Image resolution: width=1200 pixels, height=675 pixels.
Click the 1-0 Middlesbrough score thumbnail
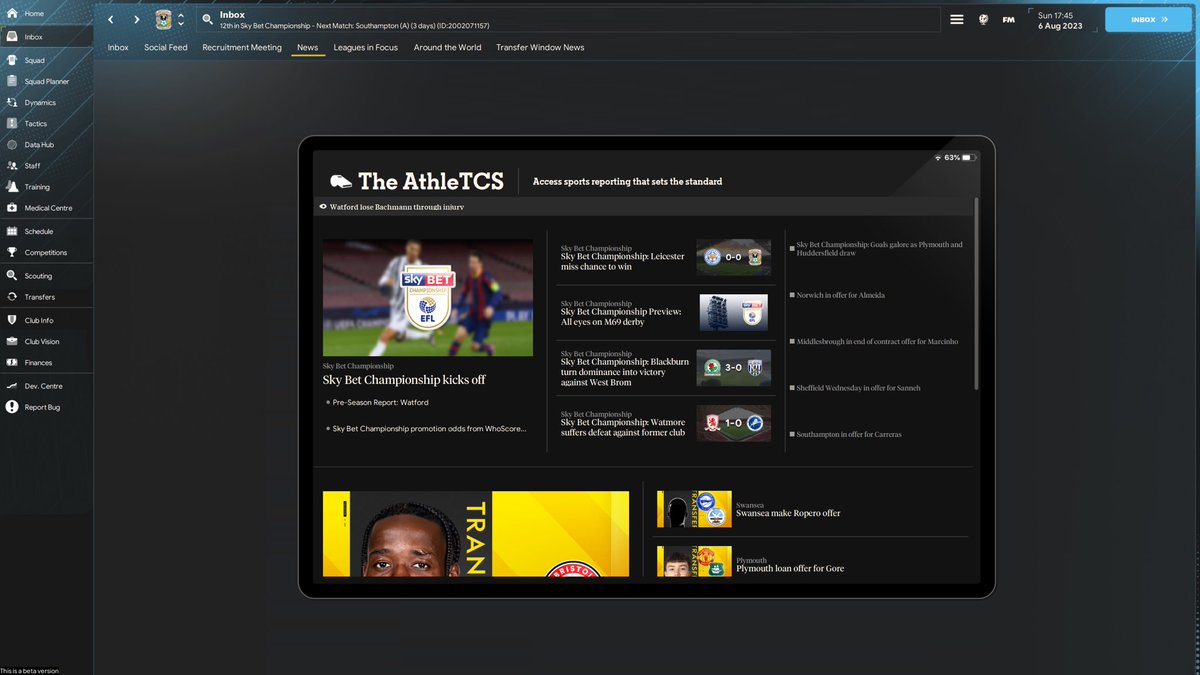[734, 423]
